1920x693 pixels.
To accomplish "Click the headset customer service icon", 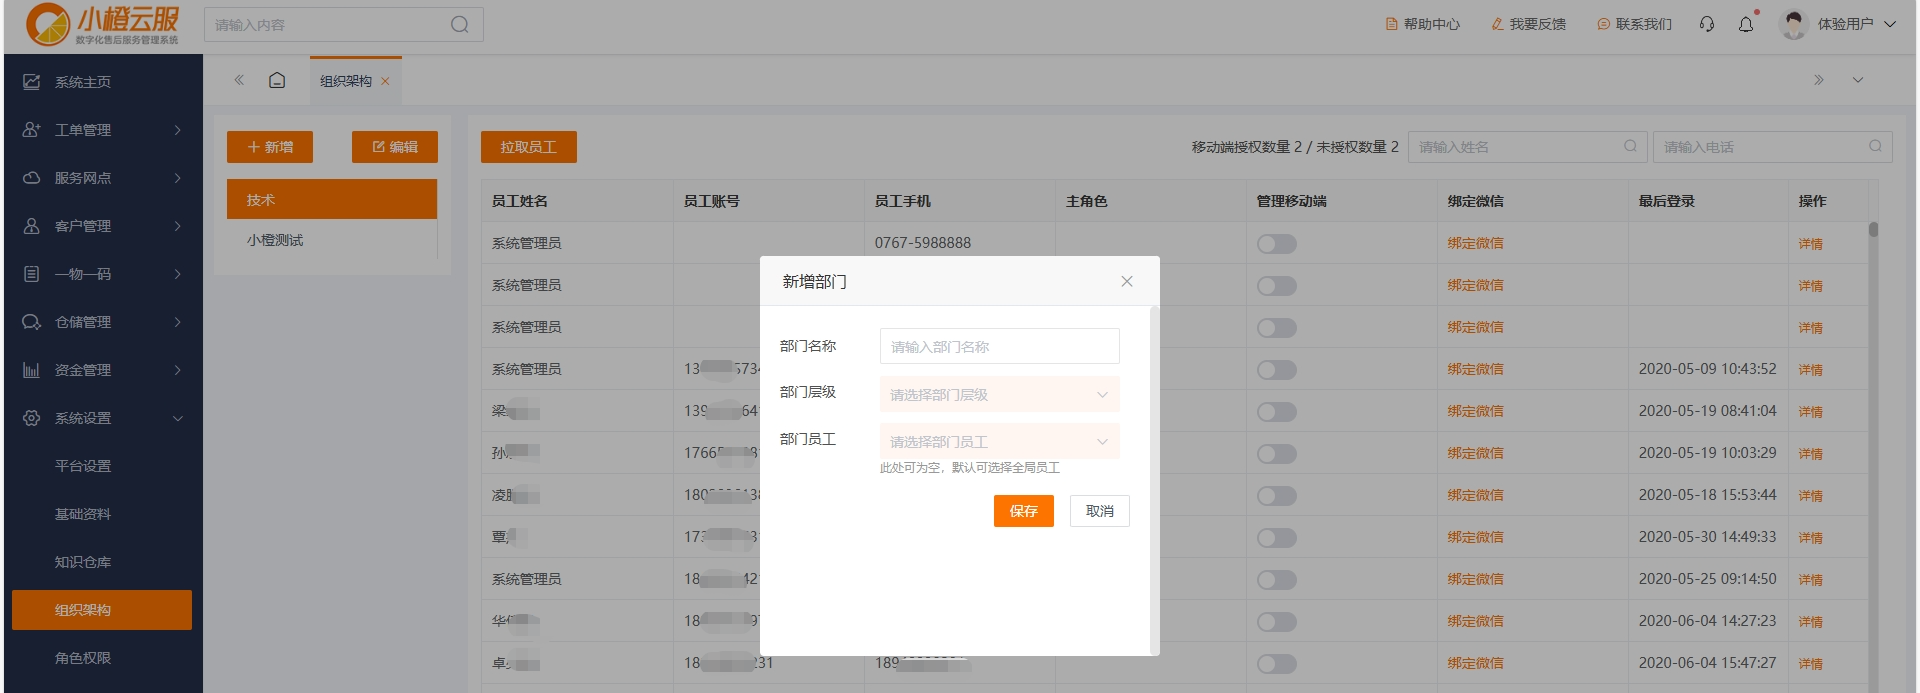I will [x=1707, y=24].
